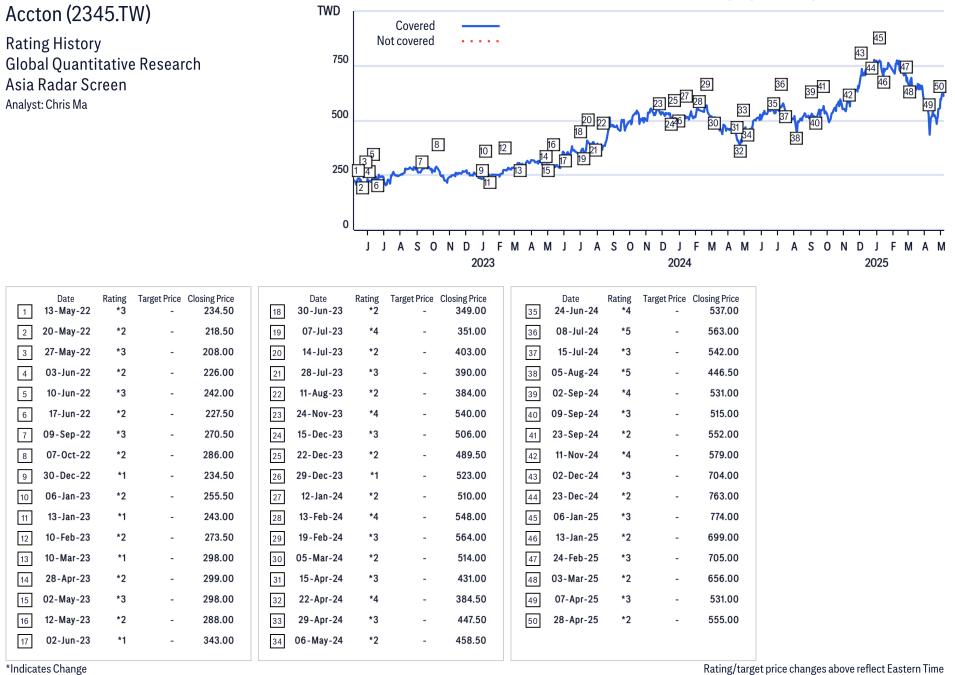
Task: Click chart marker 45 at the price peak
Action: (x=878, y=38)
